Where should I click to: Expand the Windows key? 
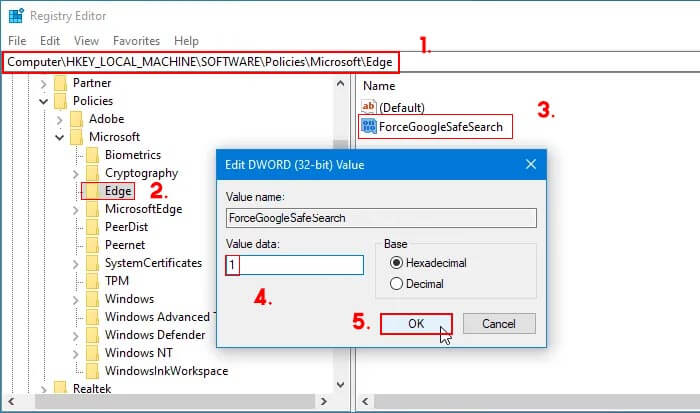click(x=75, y=300)
